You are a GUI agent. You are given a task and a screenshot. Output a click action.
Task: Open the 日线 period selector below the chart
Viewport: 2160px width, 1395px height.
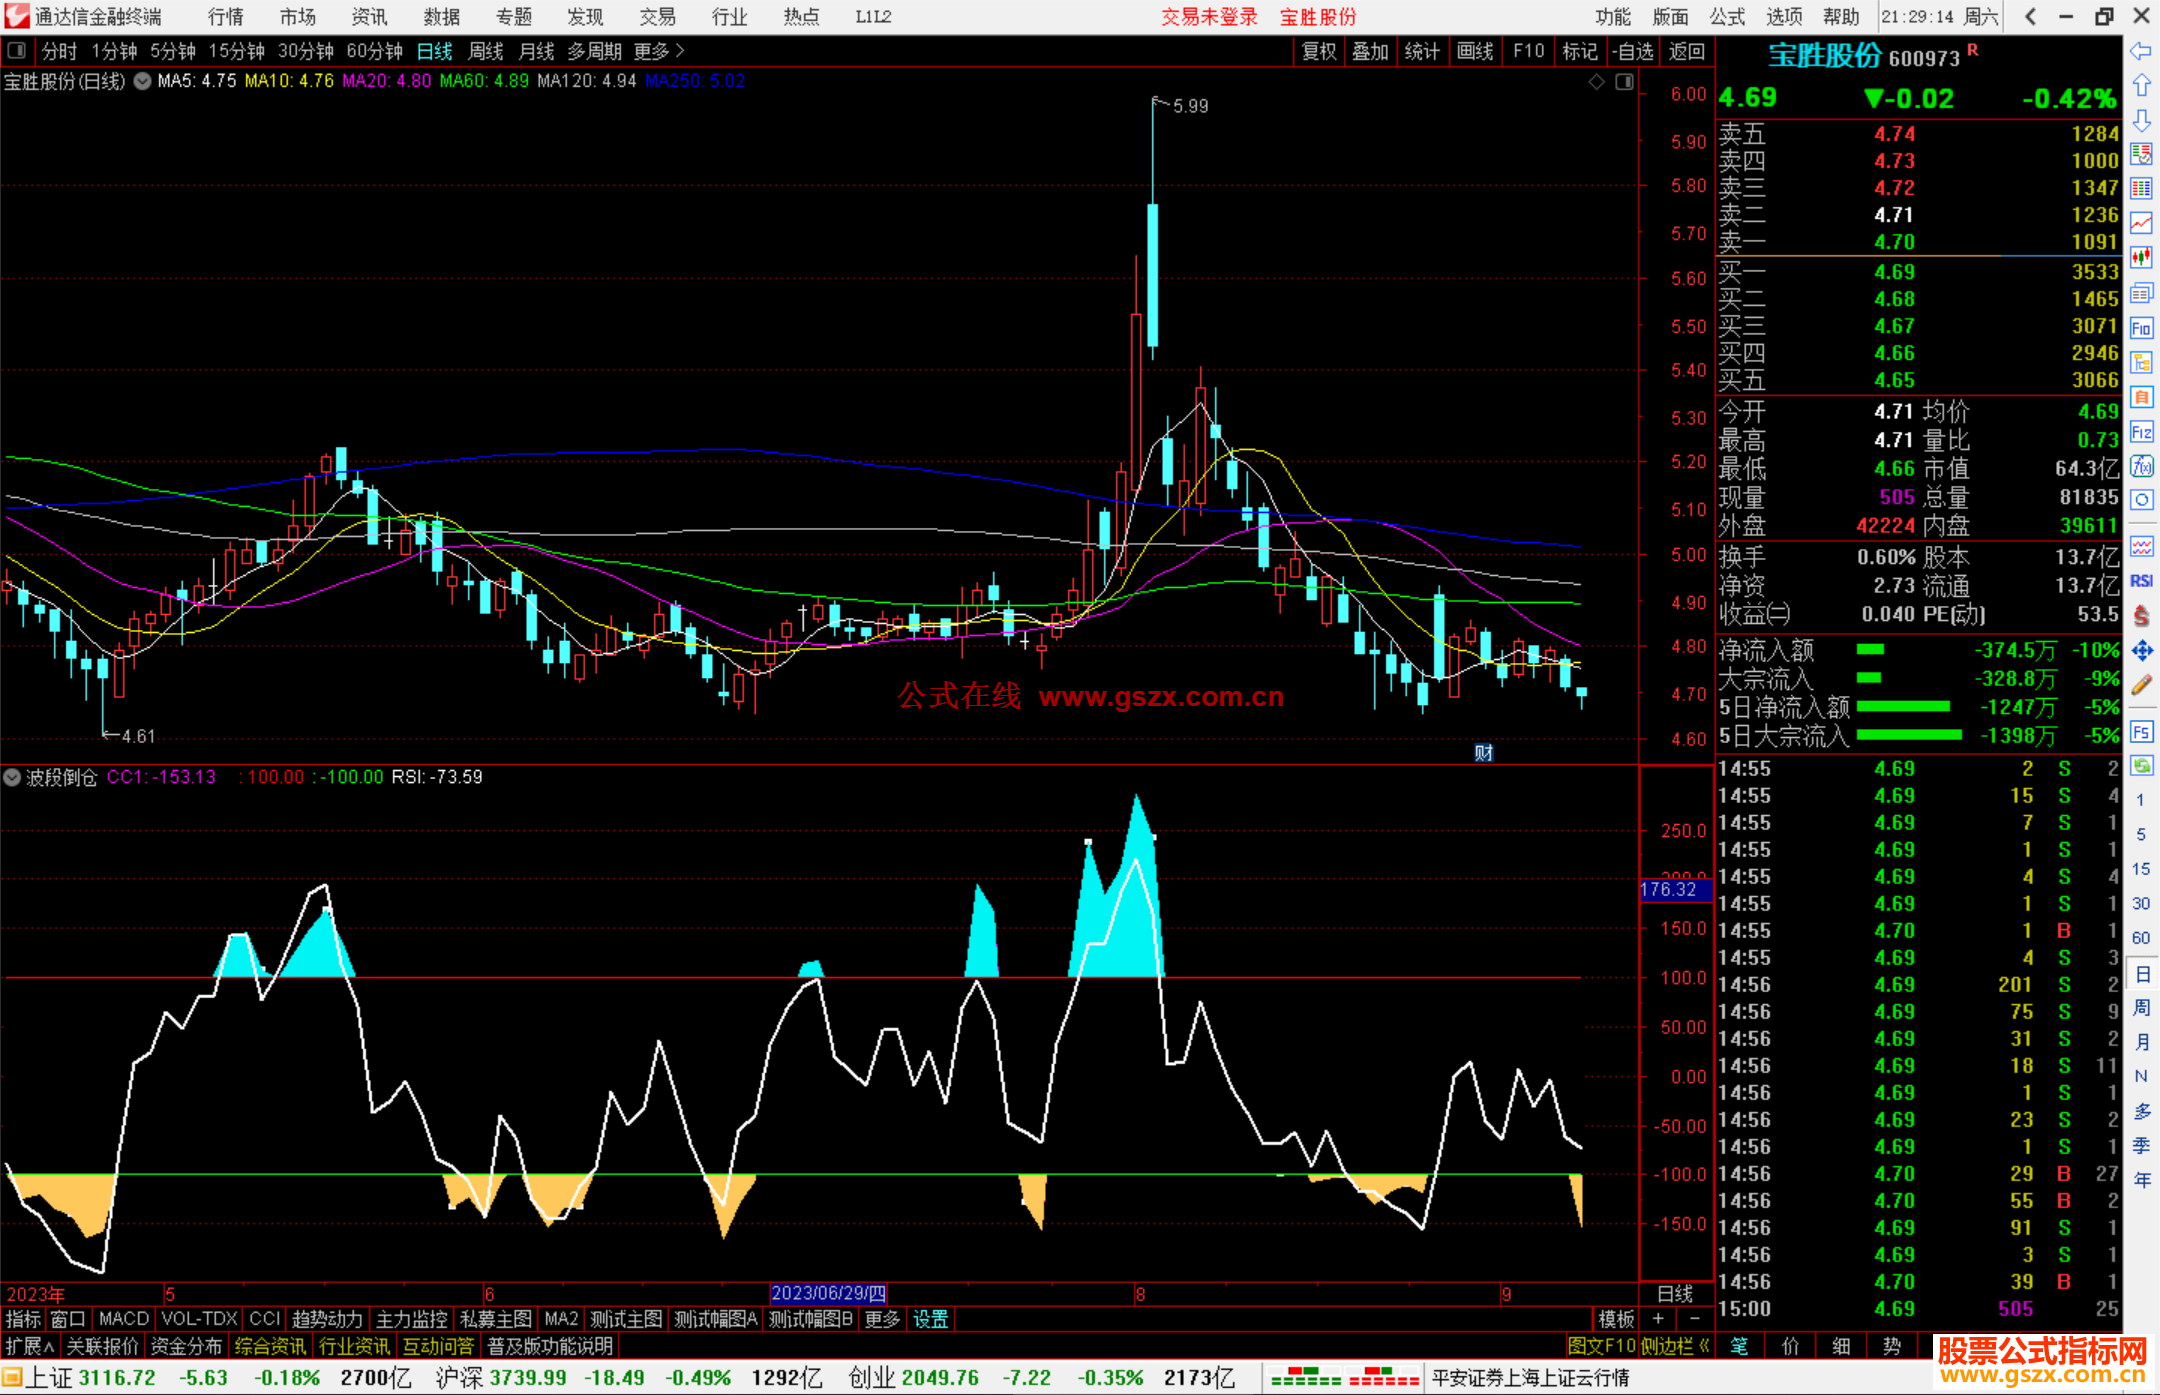1675,1294
